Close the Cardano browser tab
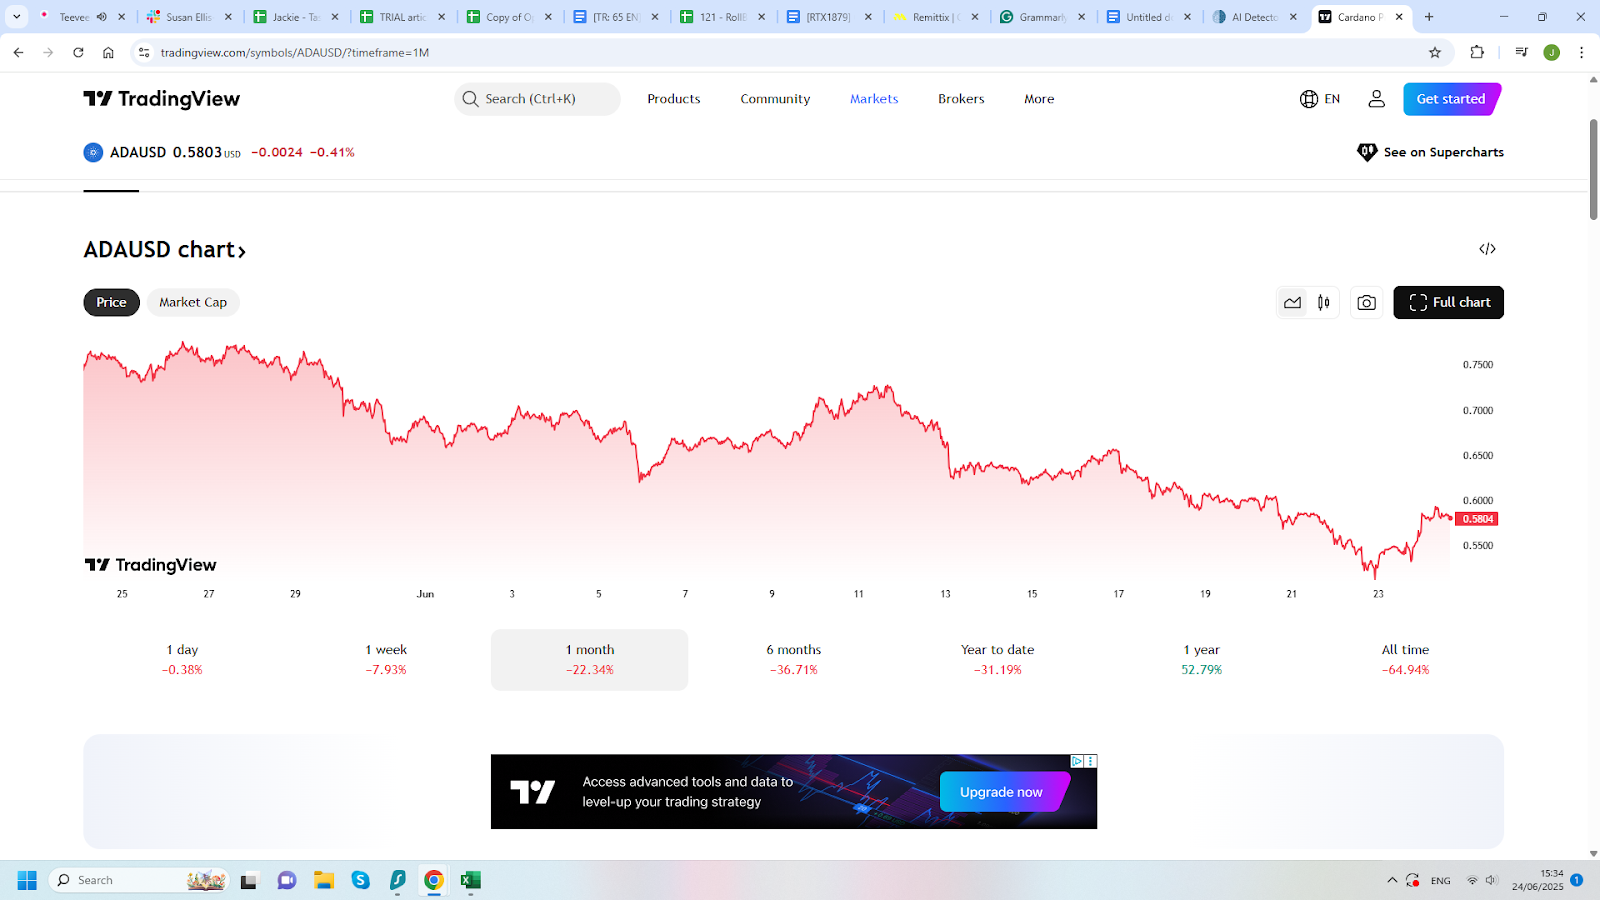Image resolution: width=1600 pixels, height=900 pixels. tap(1399, 17)
